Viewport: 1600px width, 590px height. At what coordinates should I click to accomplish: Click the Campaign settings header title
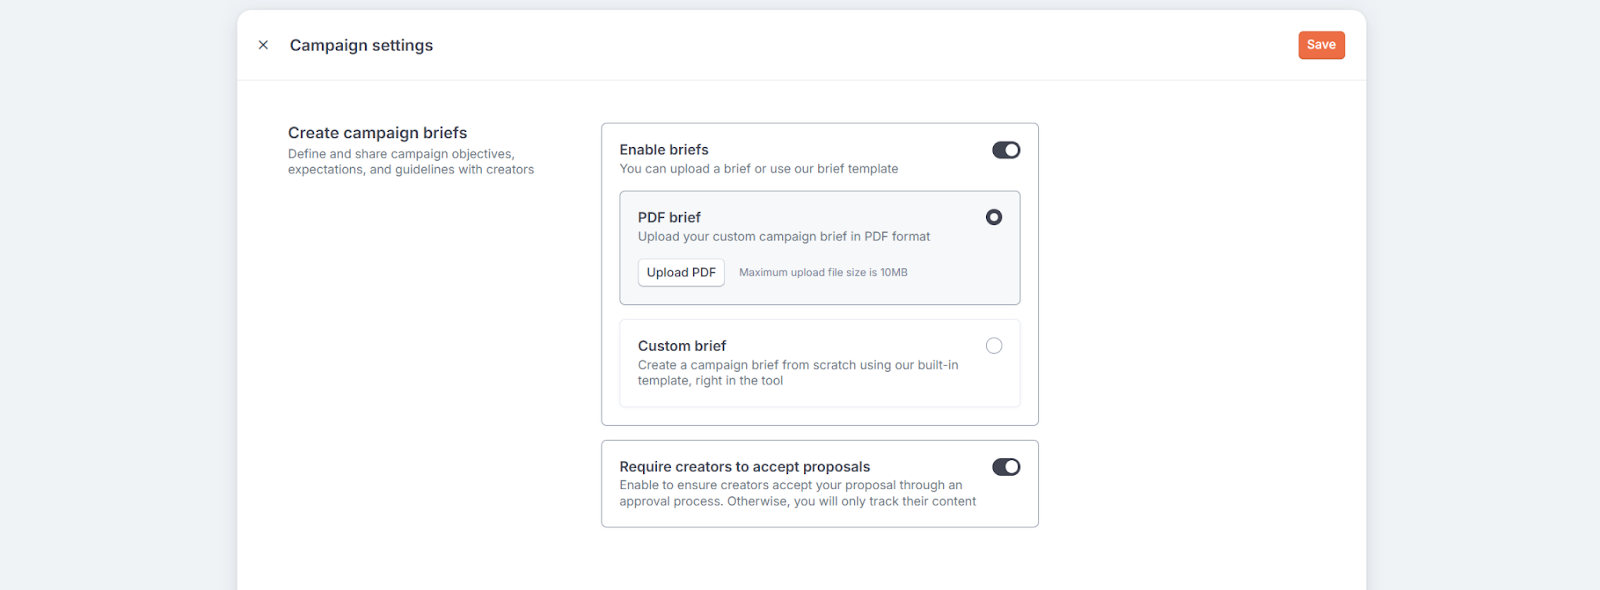point(361,45)
